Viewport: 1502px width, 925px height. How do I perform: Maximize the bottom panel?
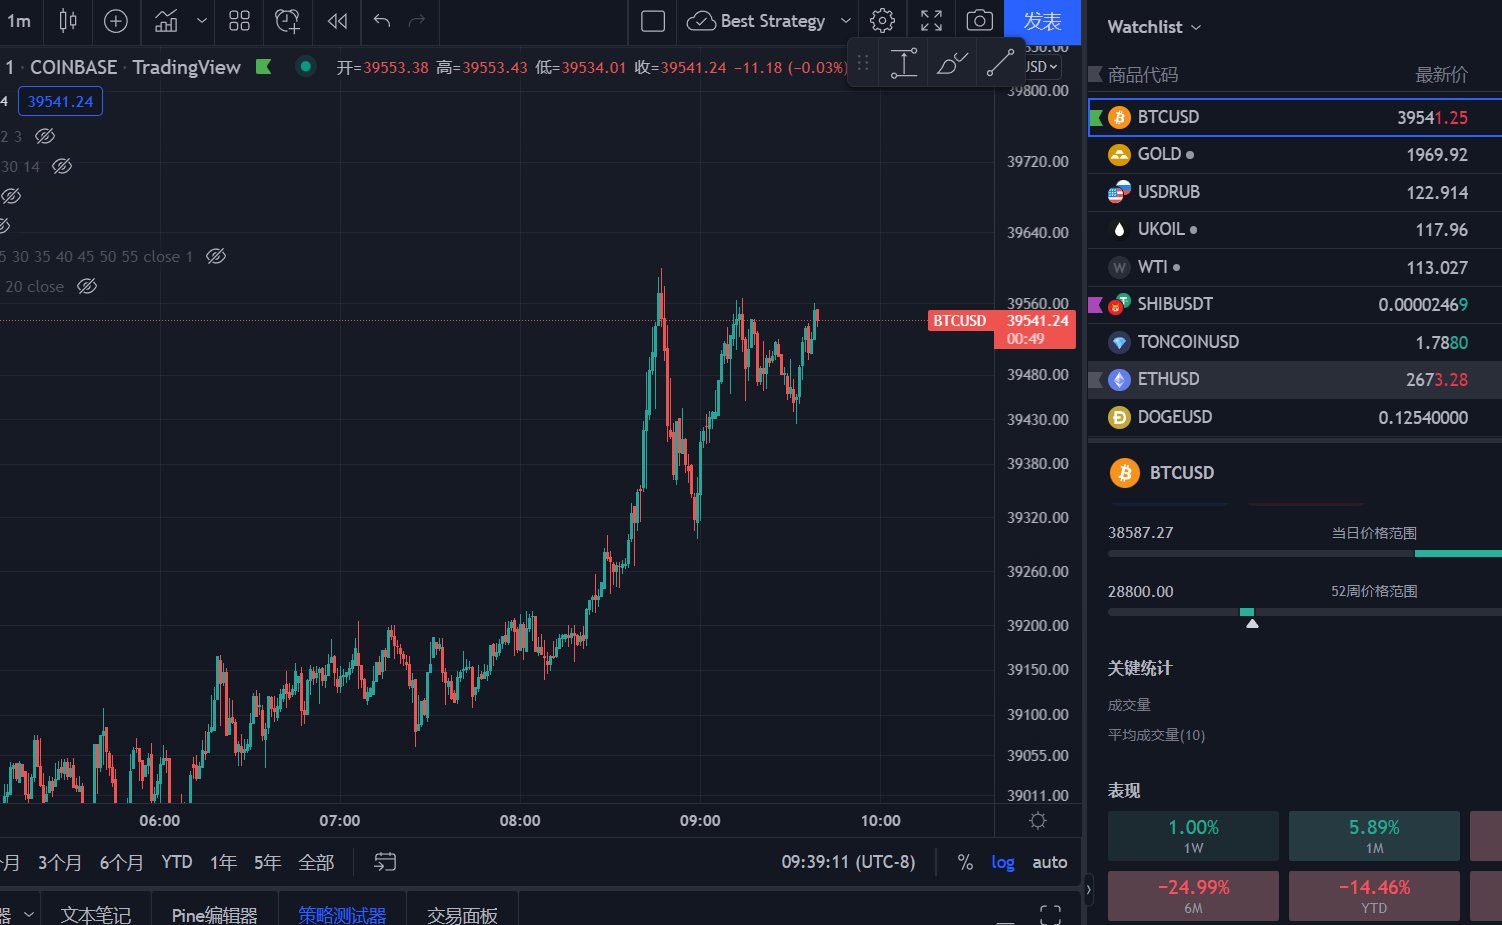[1050, 913]
